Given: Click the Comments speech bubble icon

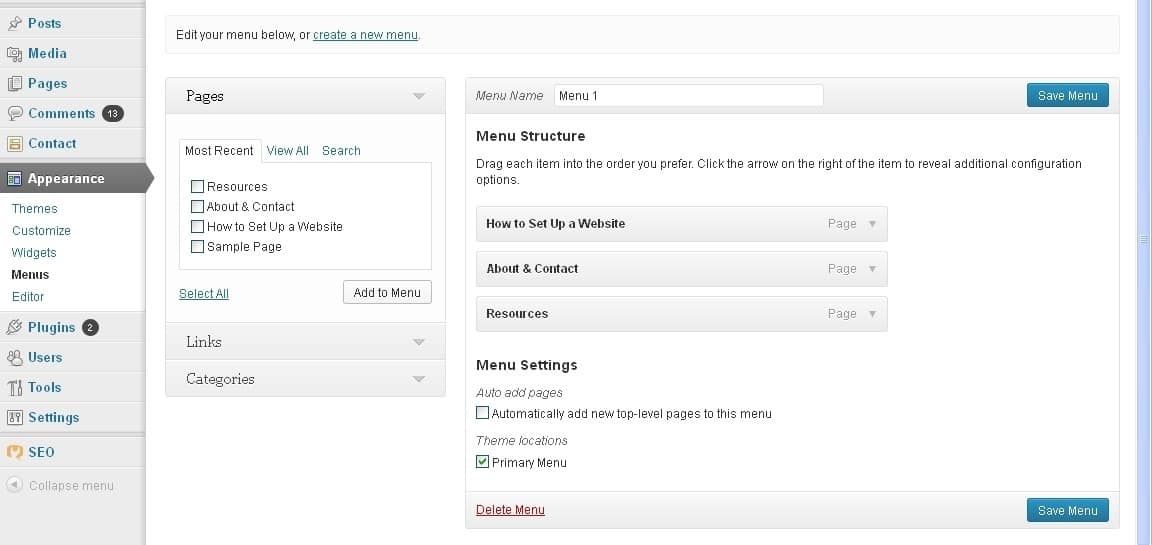Looking at the screenshot, I should click(15, 114).
